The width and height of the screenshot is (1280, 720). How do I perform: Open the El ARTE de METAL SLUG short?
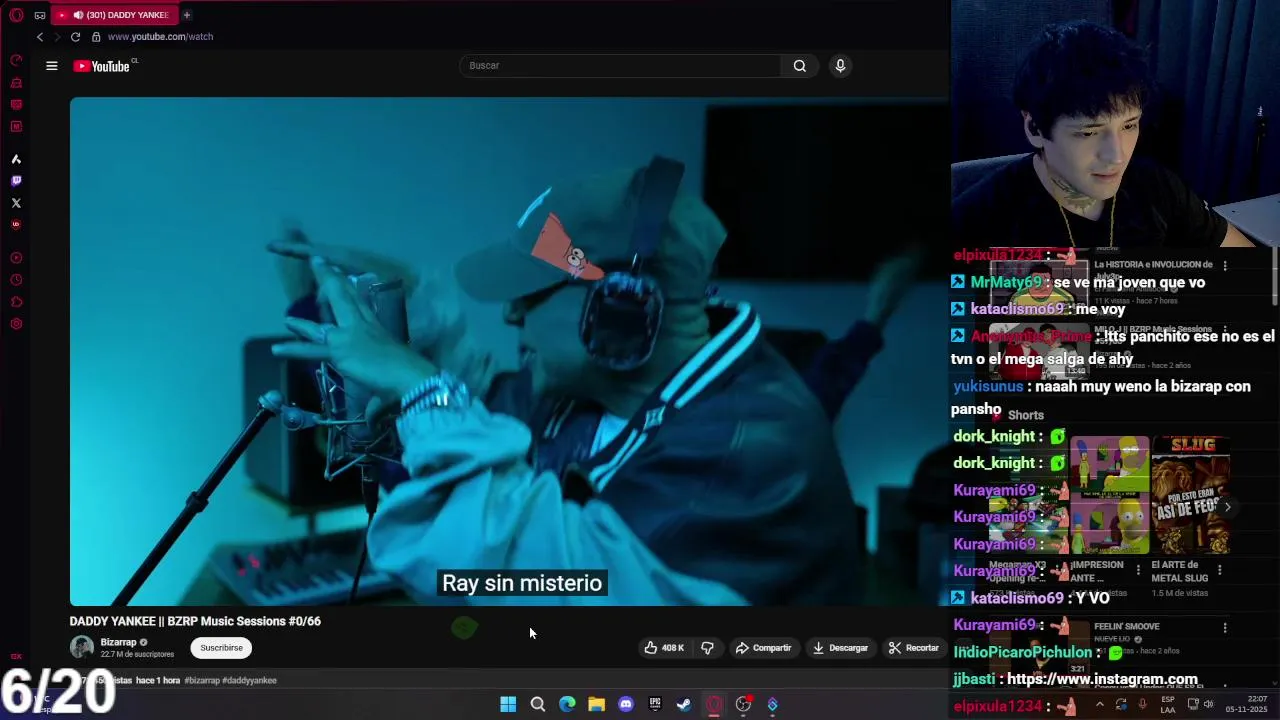[1190, 495]
